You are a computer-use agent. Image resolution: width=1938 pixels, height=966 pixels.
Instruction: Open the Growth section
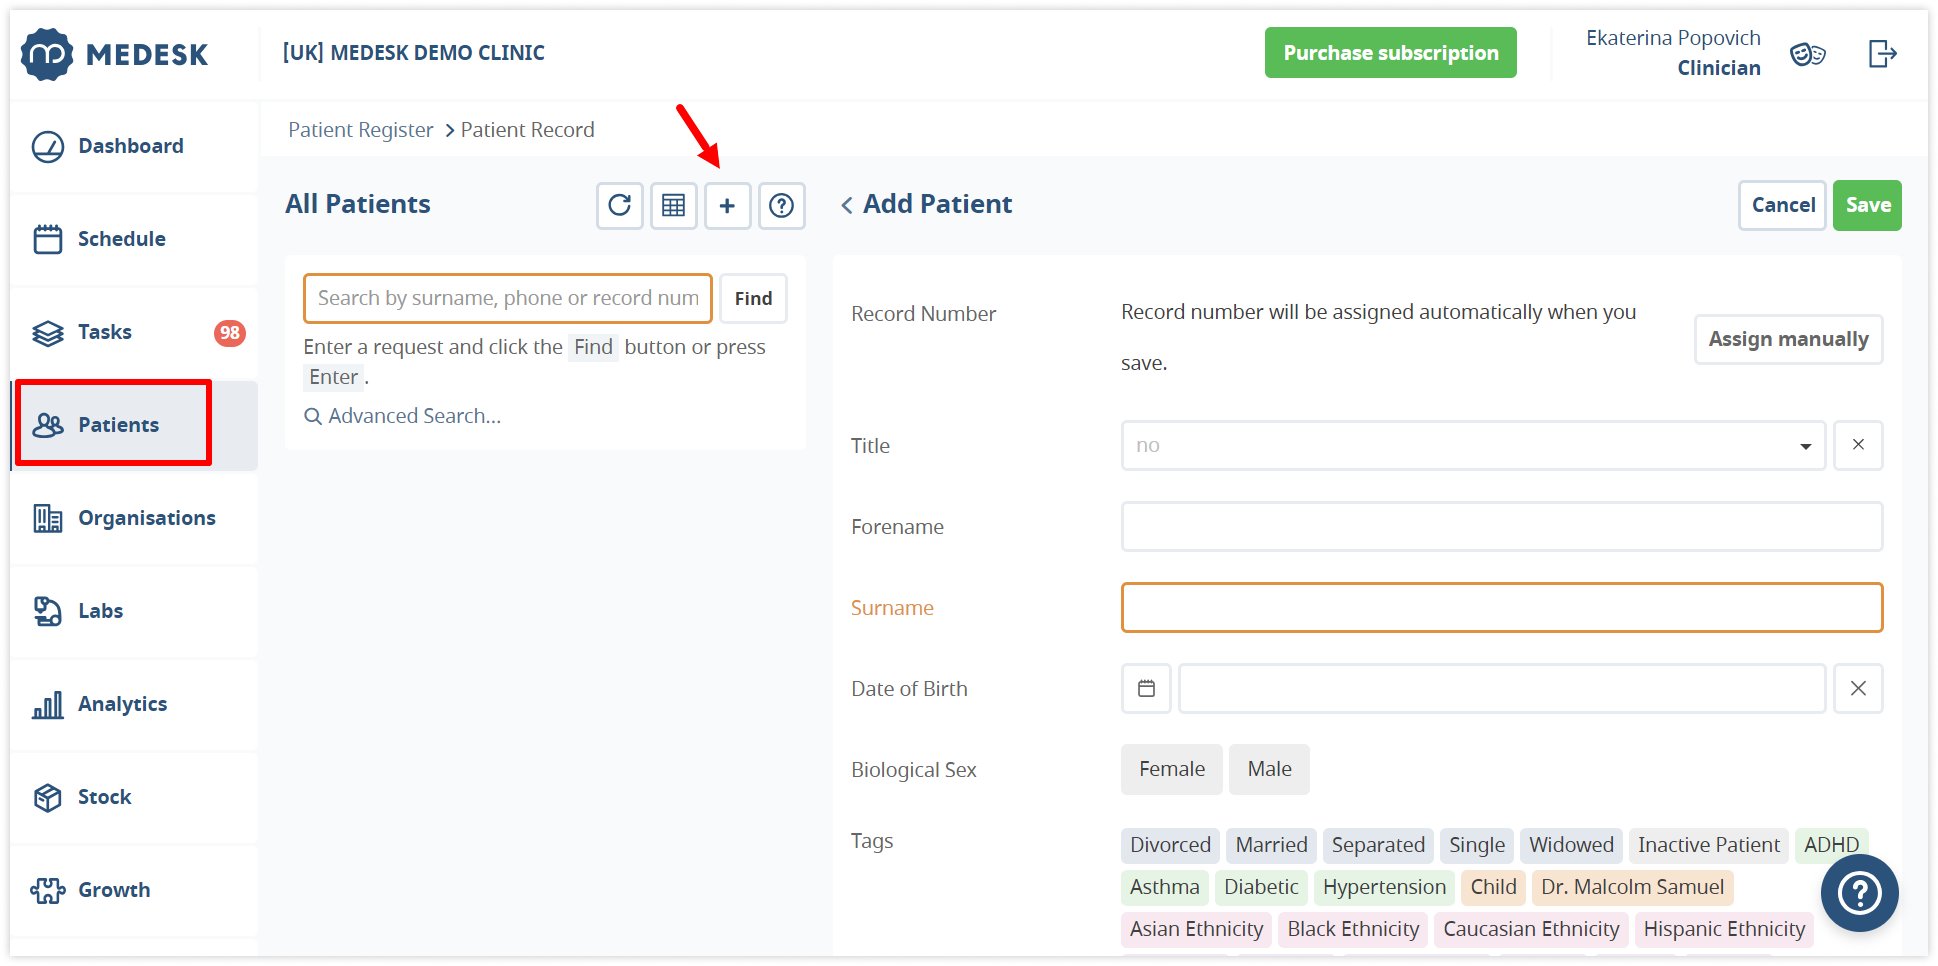(114, 889)
